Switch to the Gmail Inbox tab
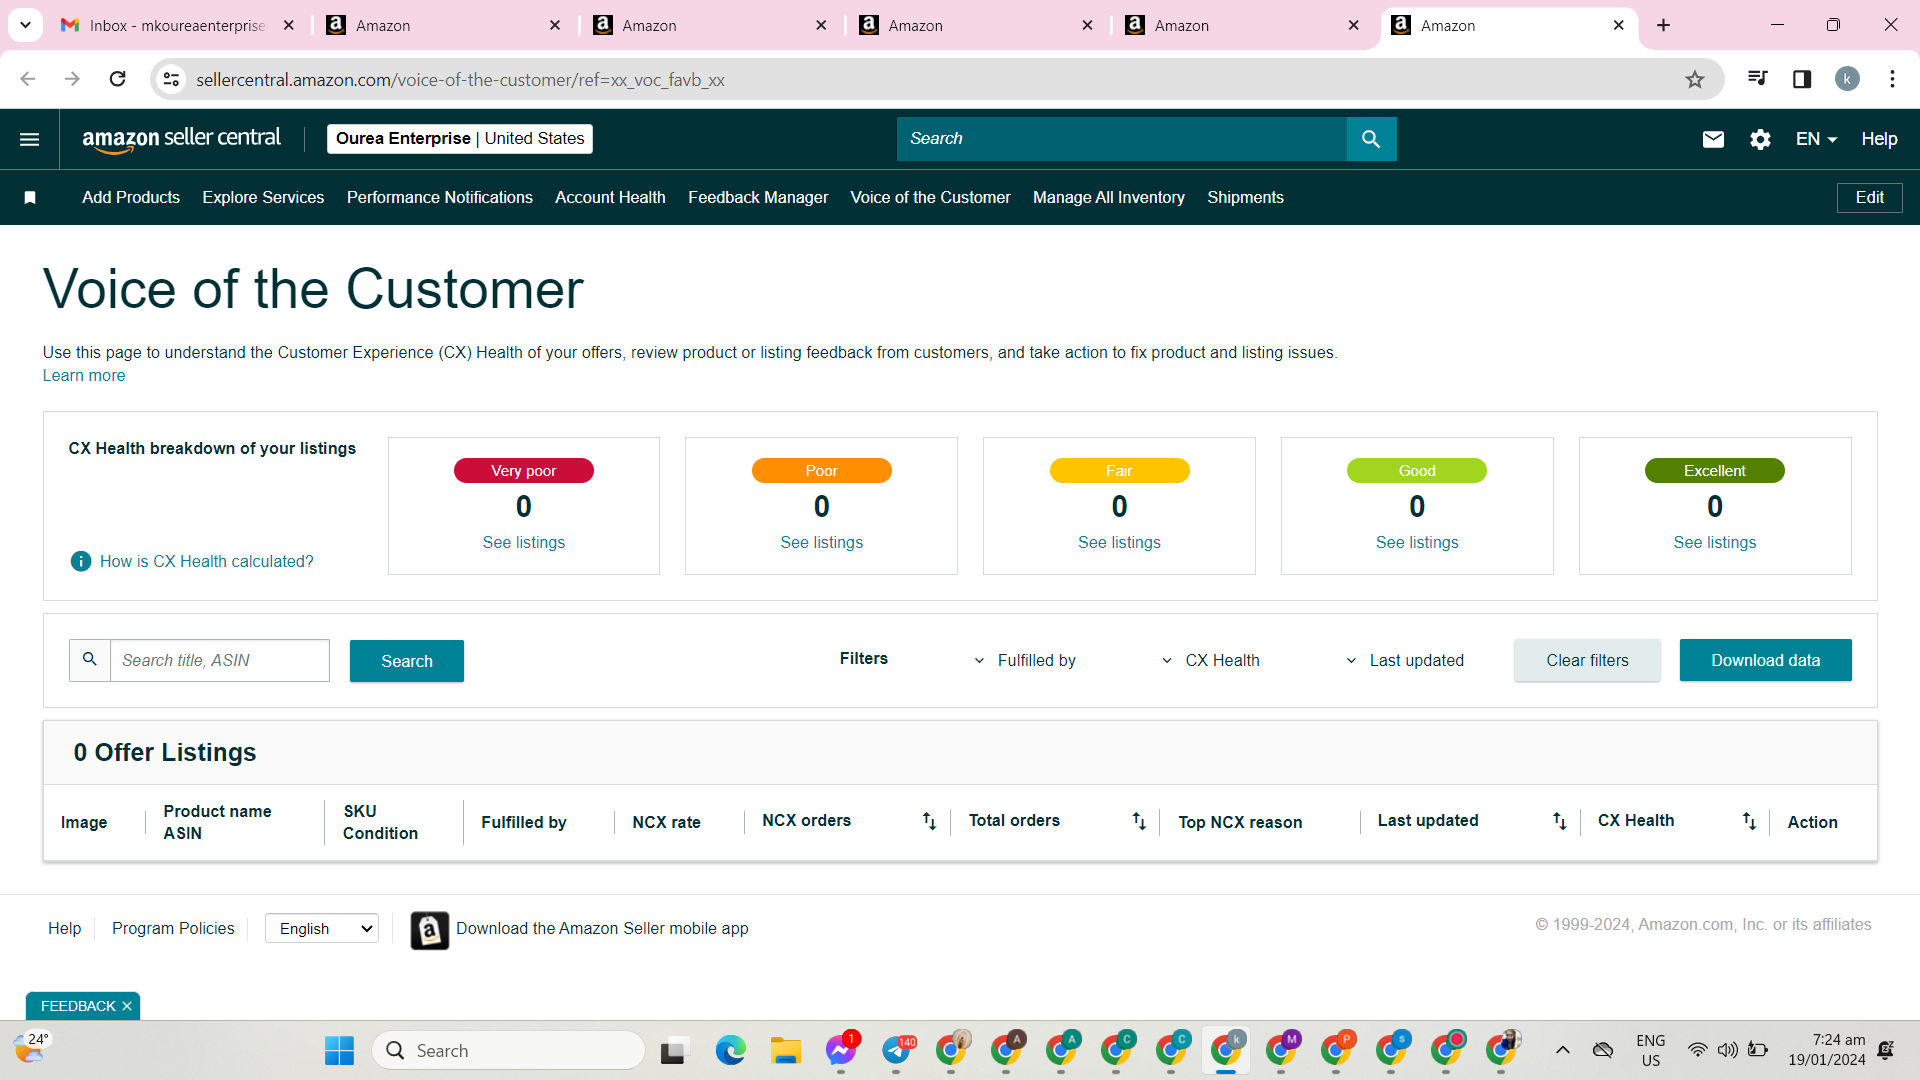The image size is (1920, 1080). [x=177, y=25]
